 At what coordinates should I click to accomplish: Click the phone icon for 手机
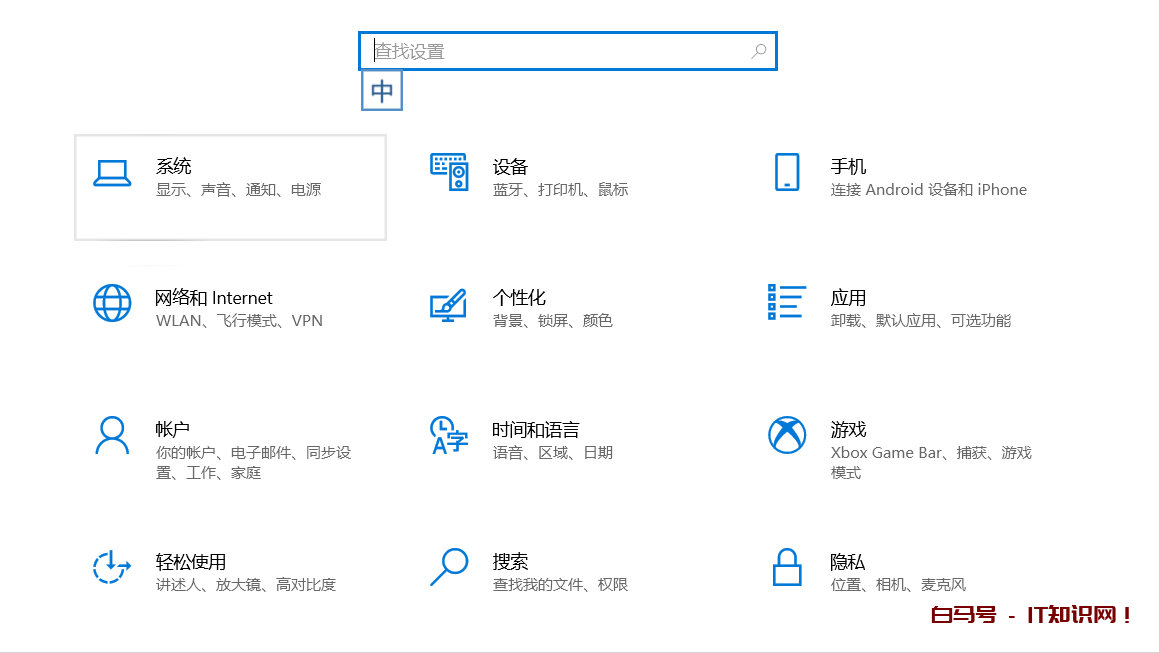pyautogui.click(x=787, y=172)
